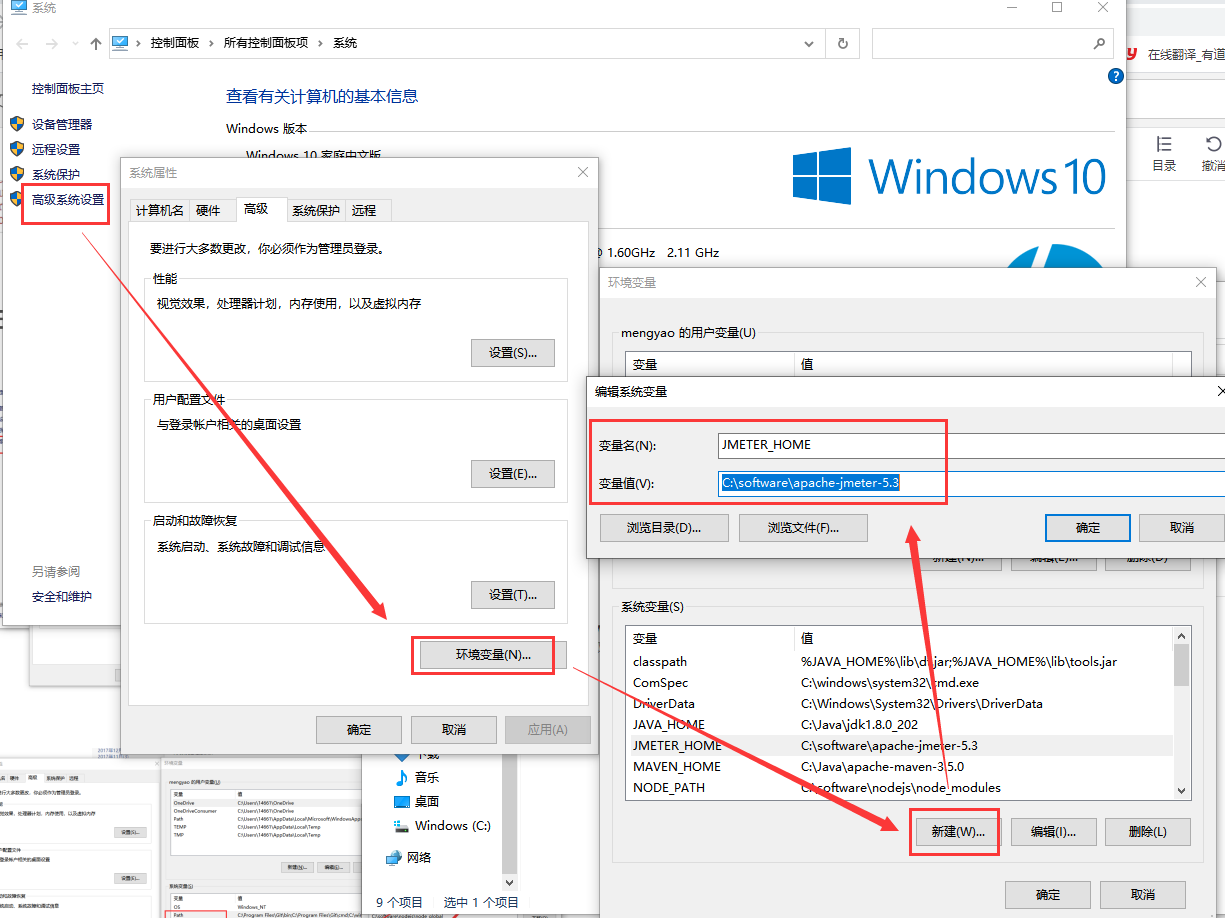
Task: Confirm 编辑系统变量 dialog with 确定
Action: (x=1088, y=528)
